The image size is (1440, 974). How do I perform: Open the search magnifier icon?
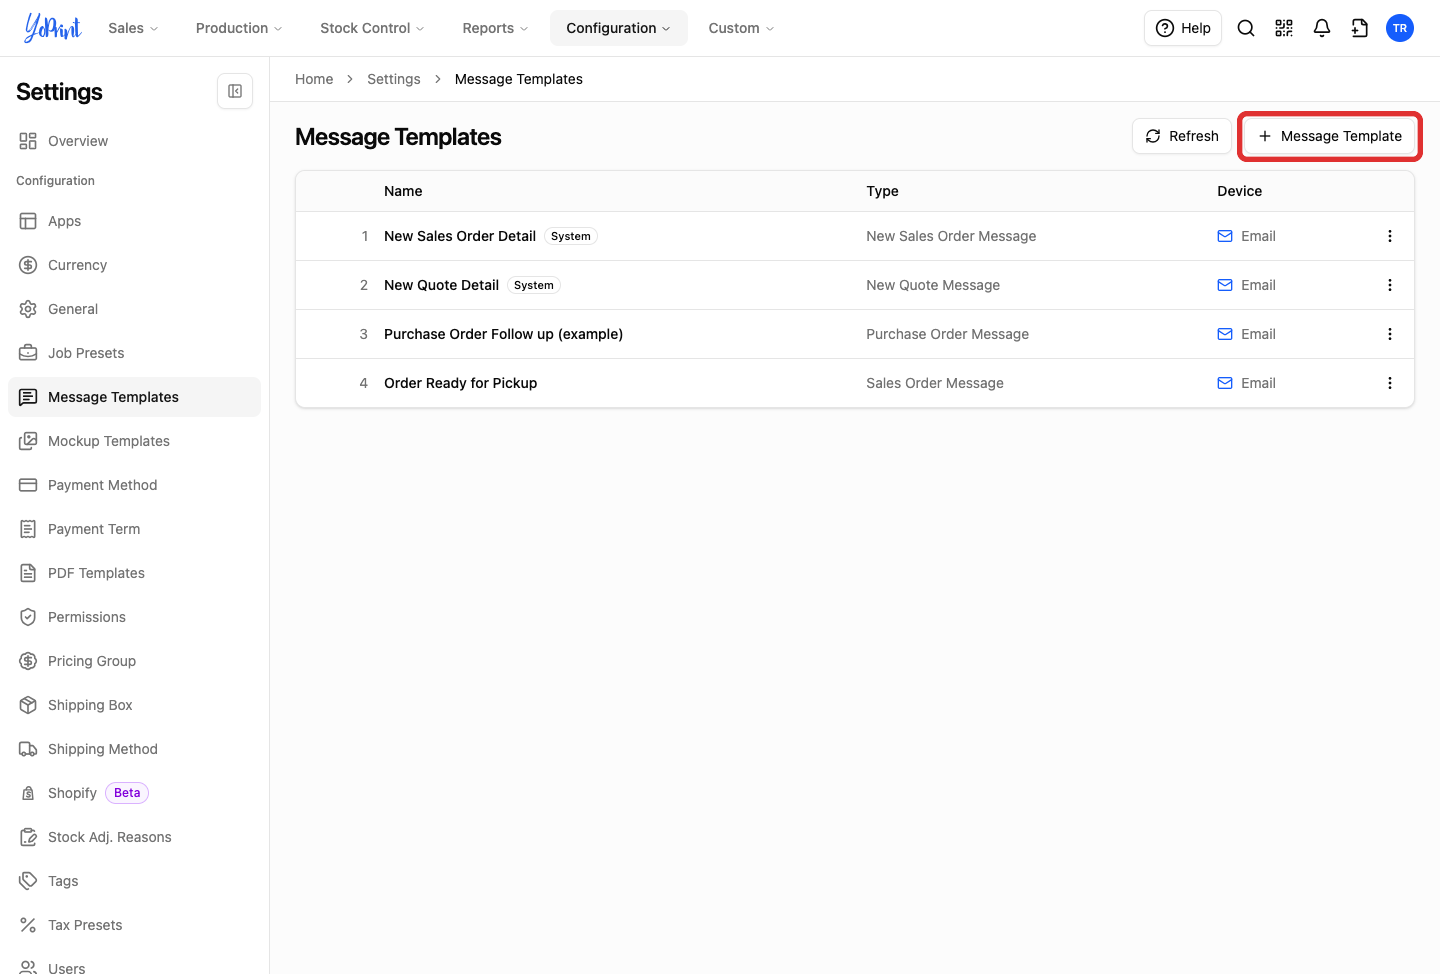pos(1246,28)
